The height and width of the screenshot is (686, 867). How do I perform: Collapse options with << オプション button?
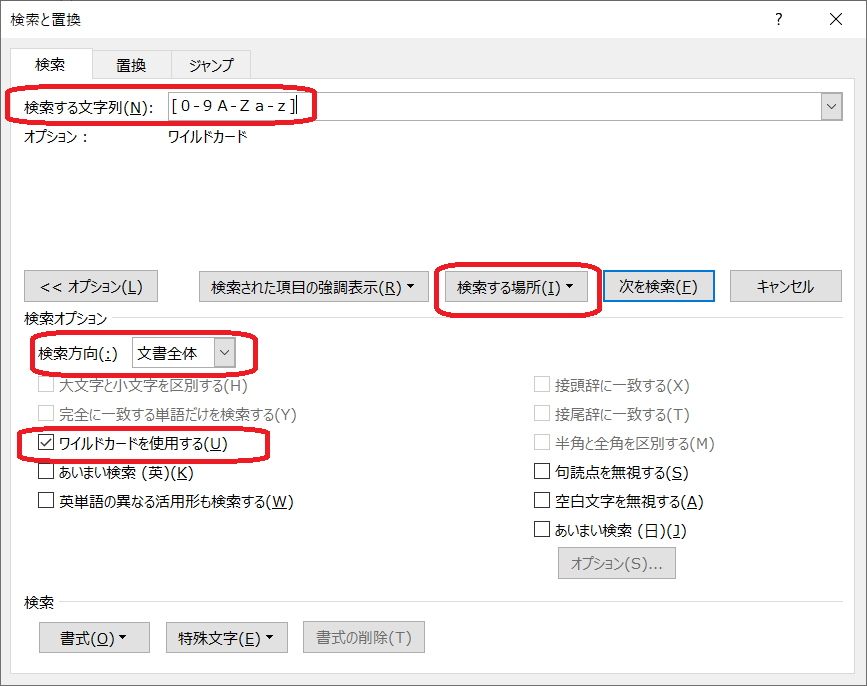[x=91, y=287]
